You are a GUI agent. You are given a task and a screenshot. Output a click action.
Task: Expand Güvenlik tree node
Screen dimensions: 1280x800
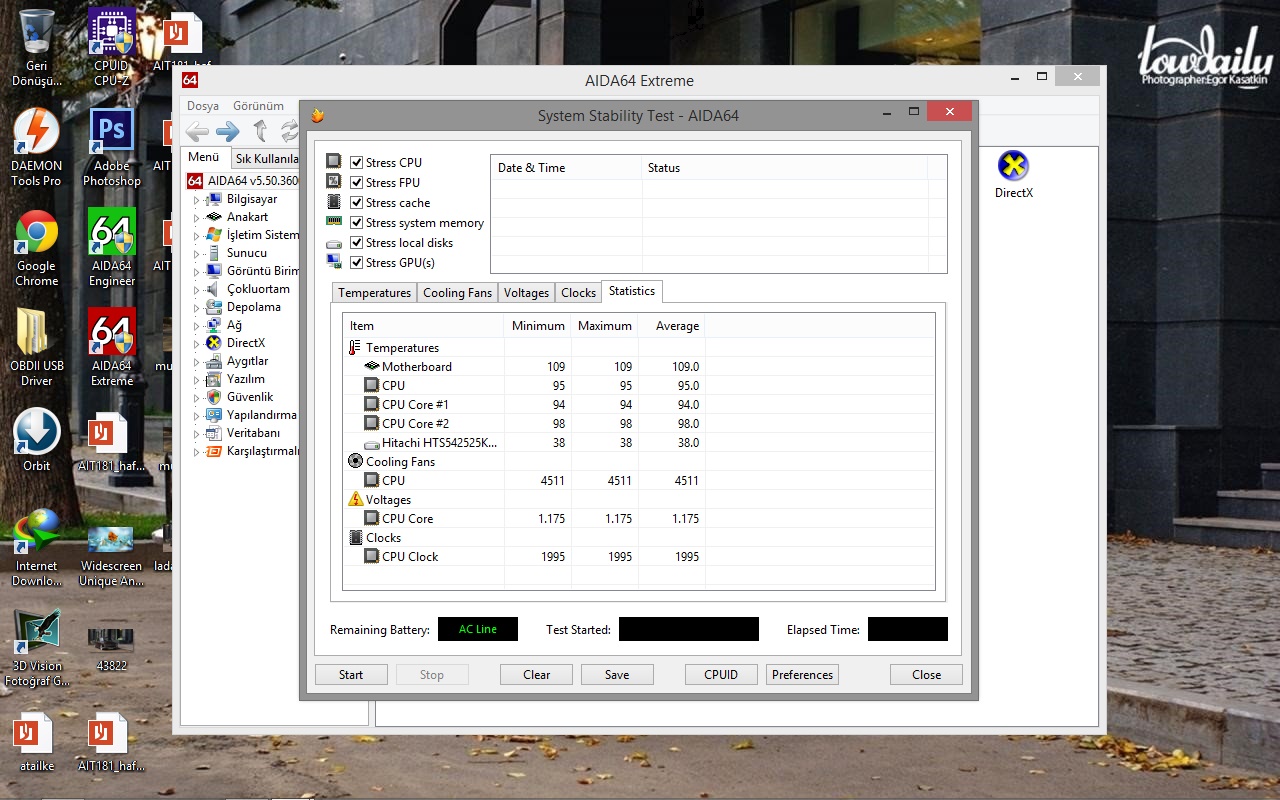point(196,397)
